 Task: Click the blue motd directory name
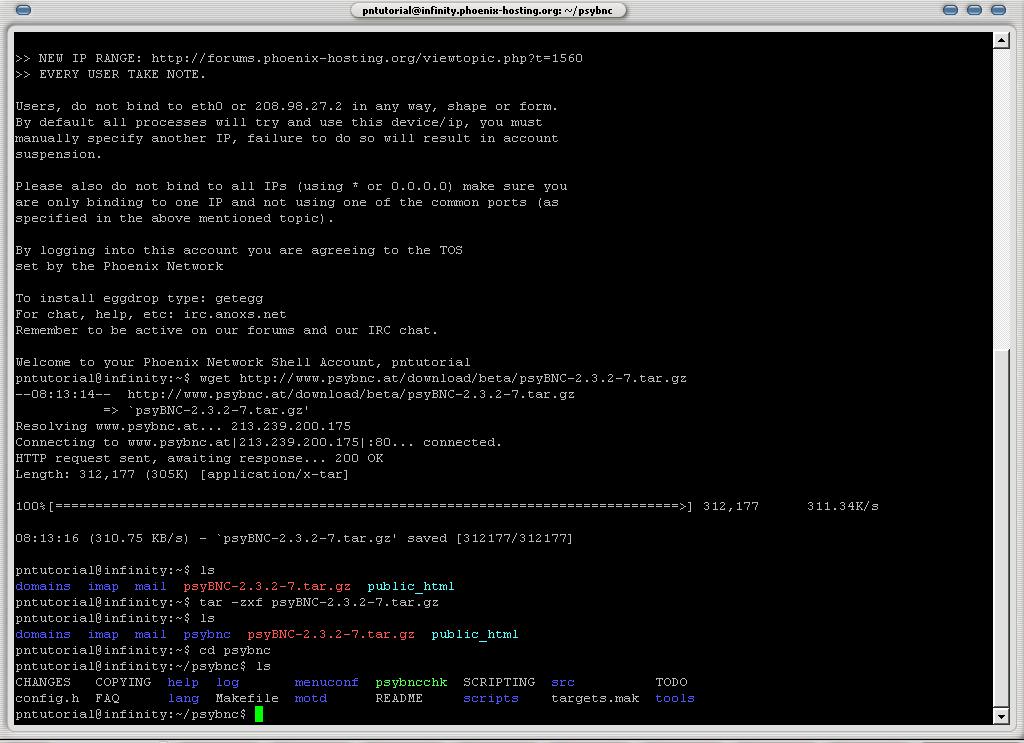311,699
